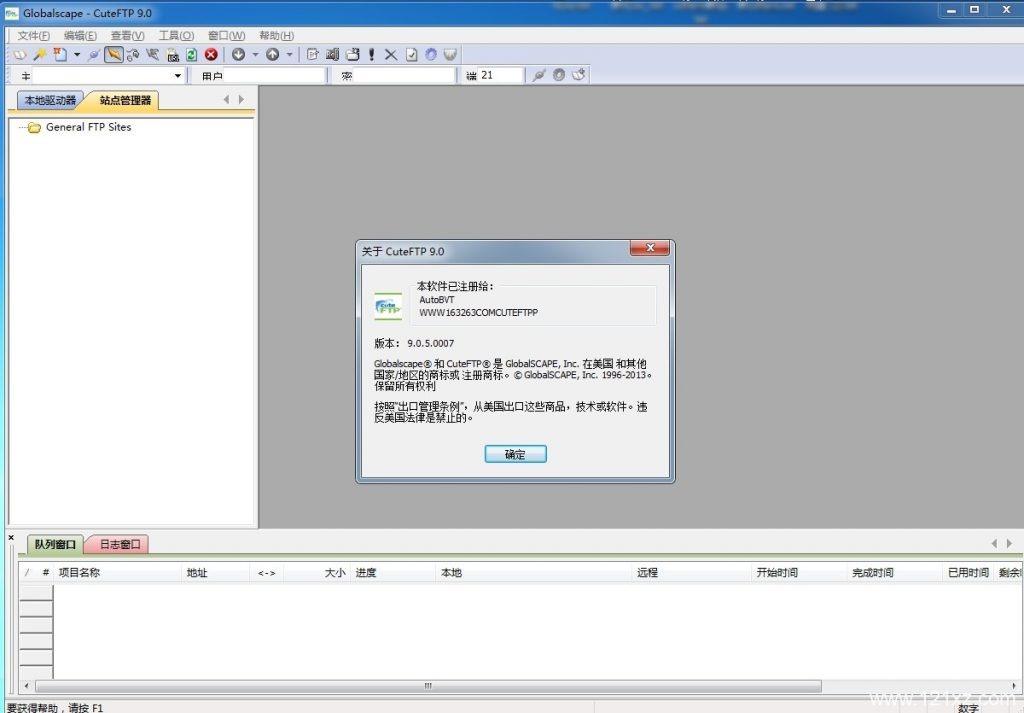Click the blue globe icon in toolbar
This screenshot has height=713, width=1024.
431,55
